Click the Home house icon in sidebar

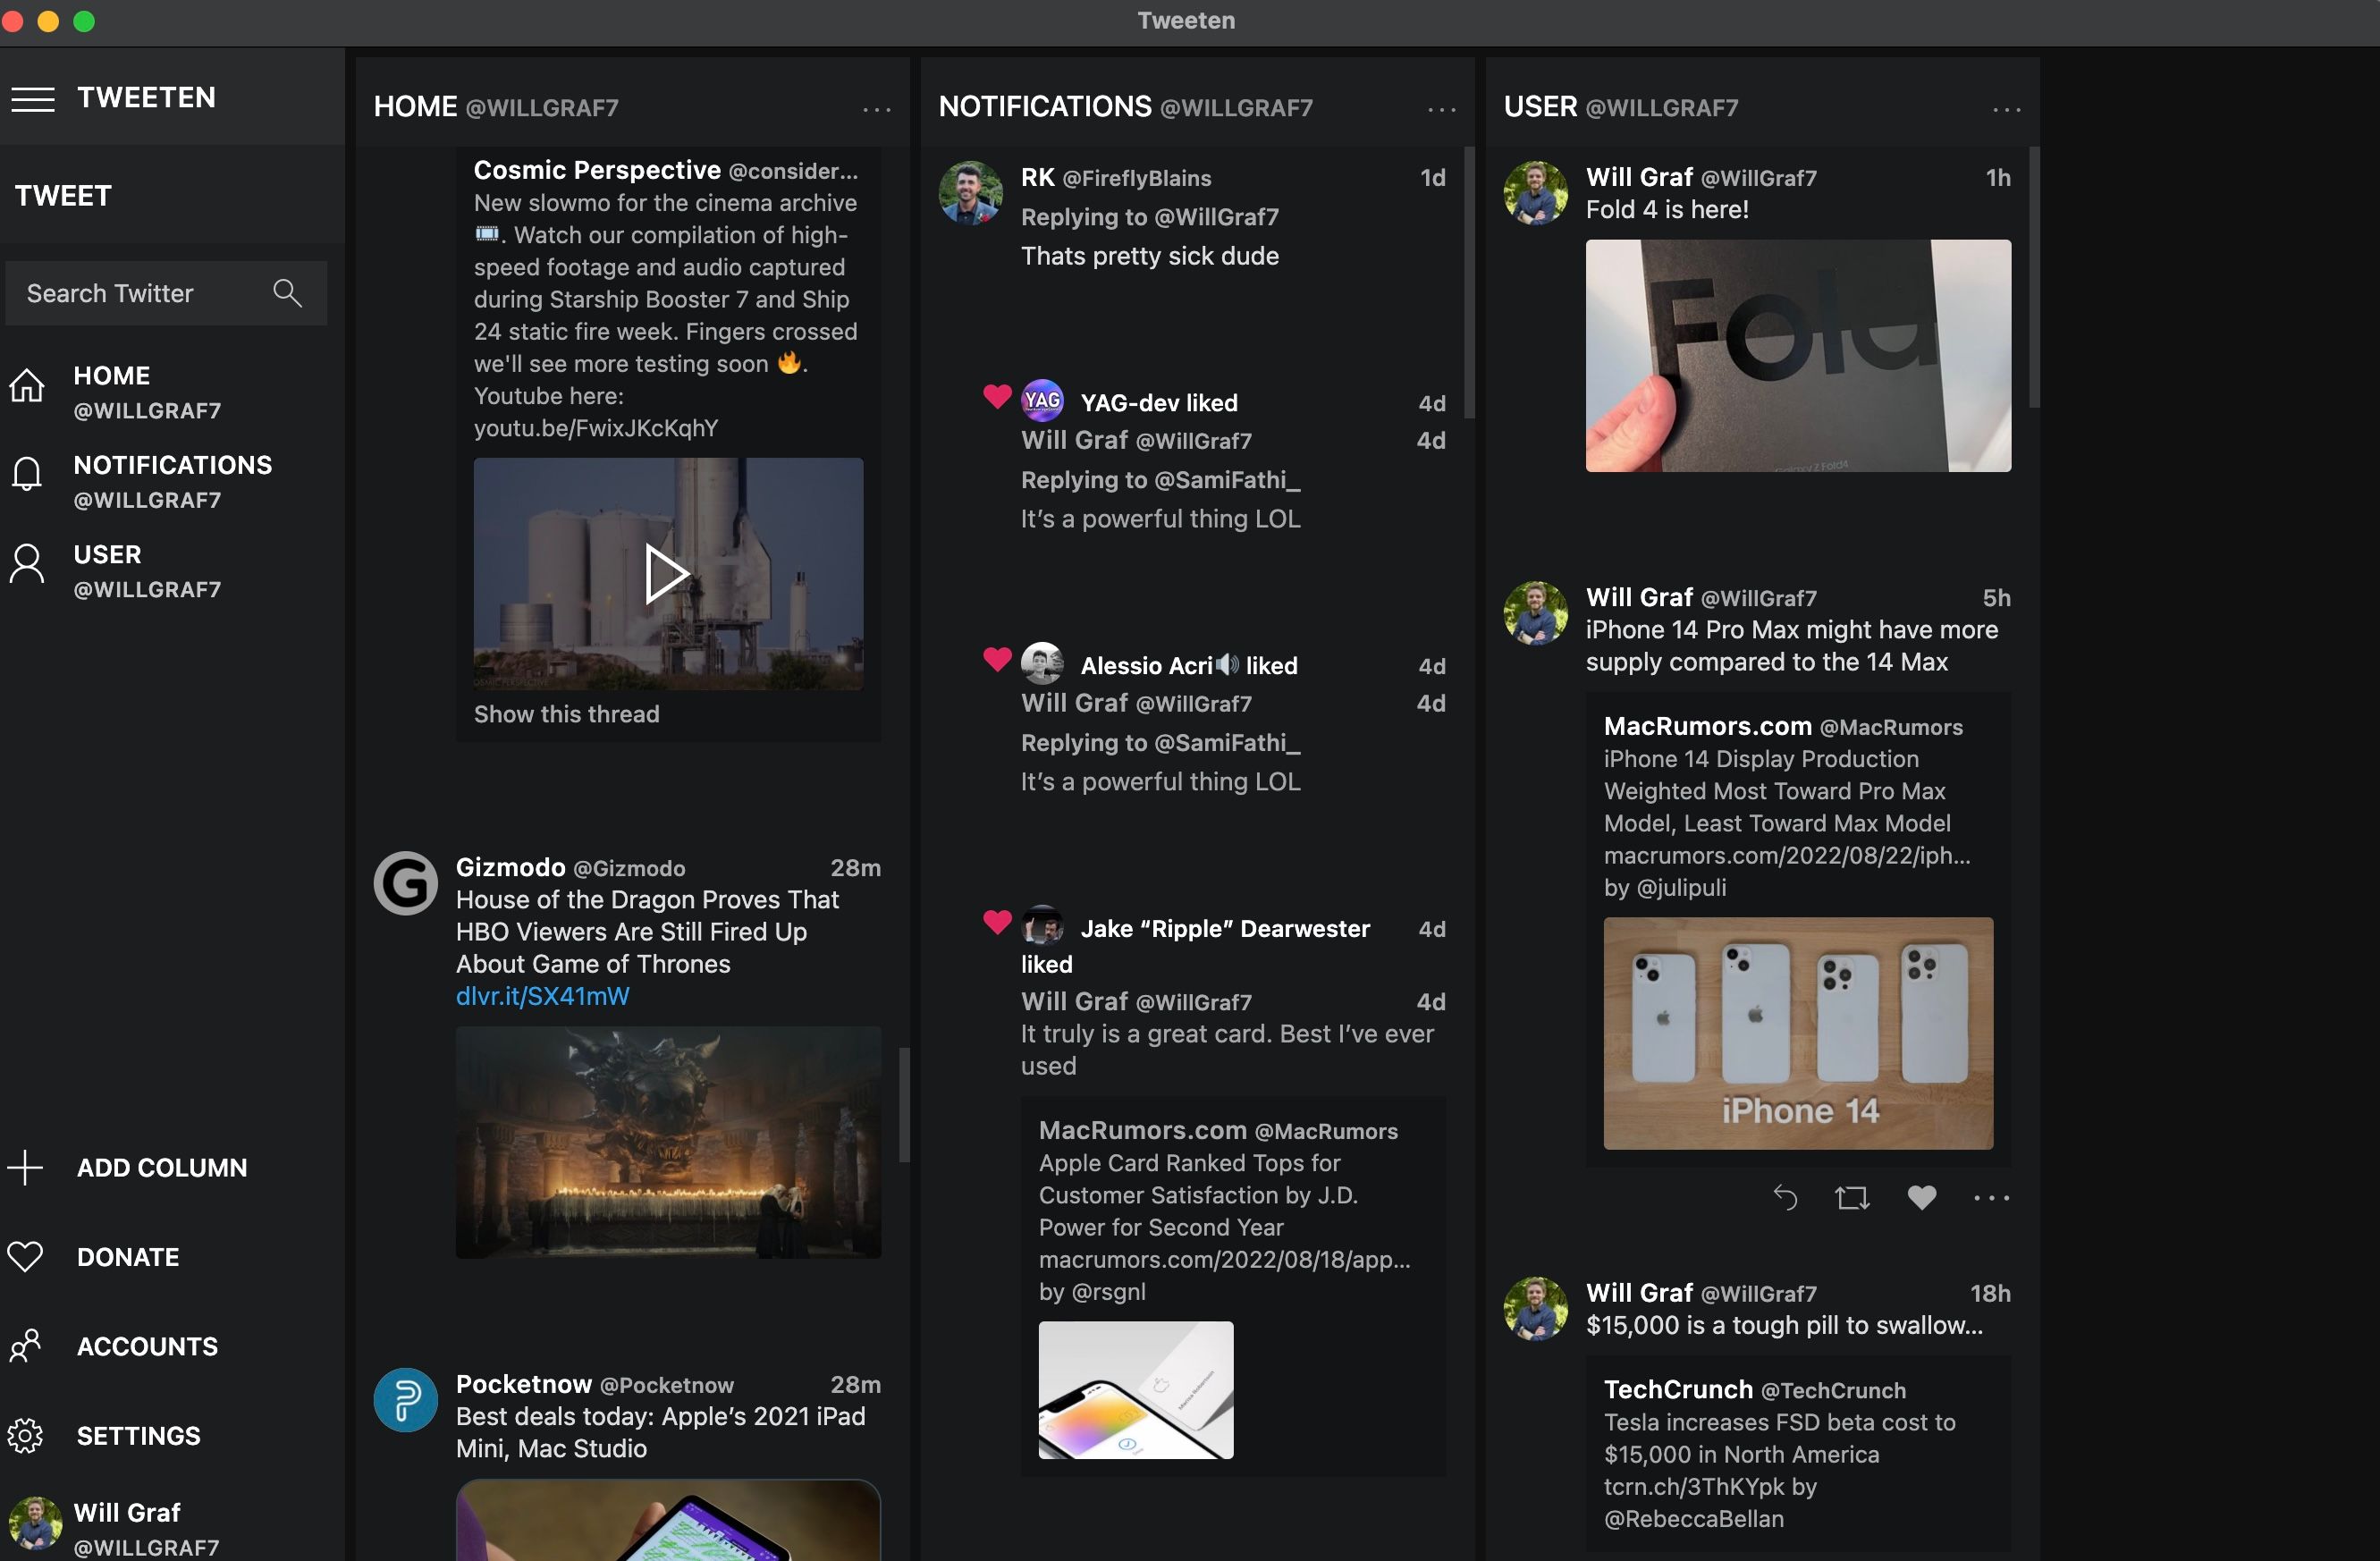(x=27, y=385)
